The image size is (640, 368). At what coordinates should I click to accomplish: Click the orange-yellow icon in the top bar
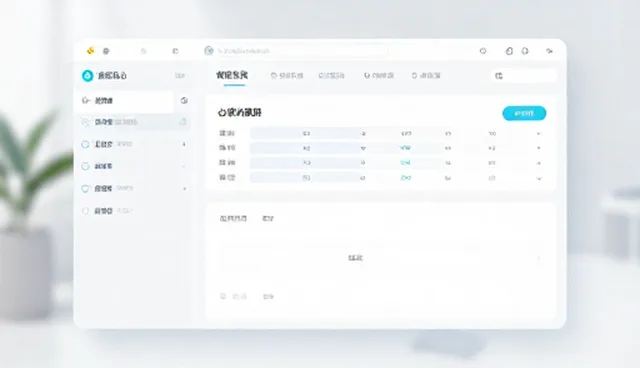[91, 51]
